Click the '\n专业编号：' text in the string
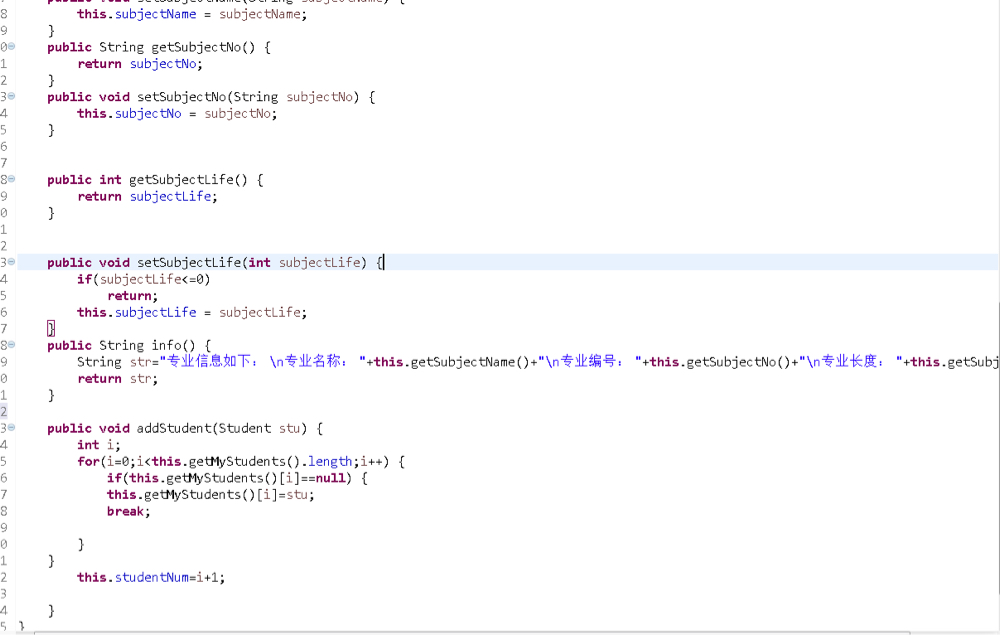The width and height of the screenshot is (1000, 635). click(x=586, y=361)
